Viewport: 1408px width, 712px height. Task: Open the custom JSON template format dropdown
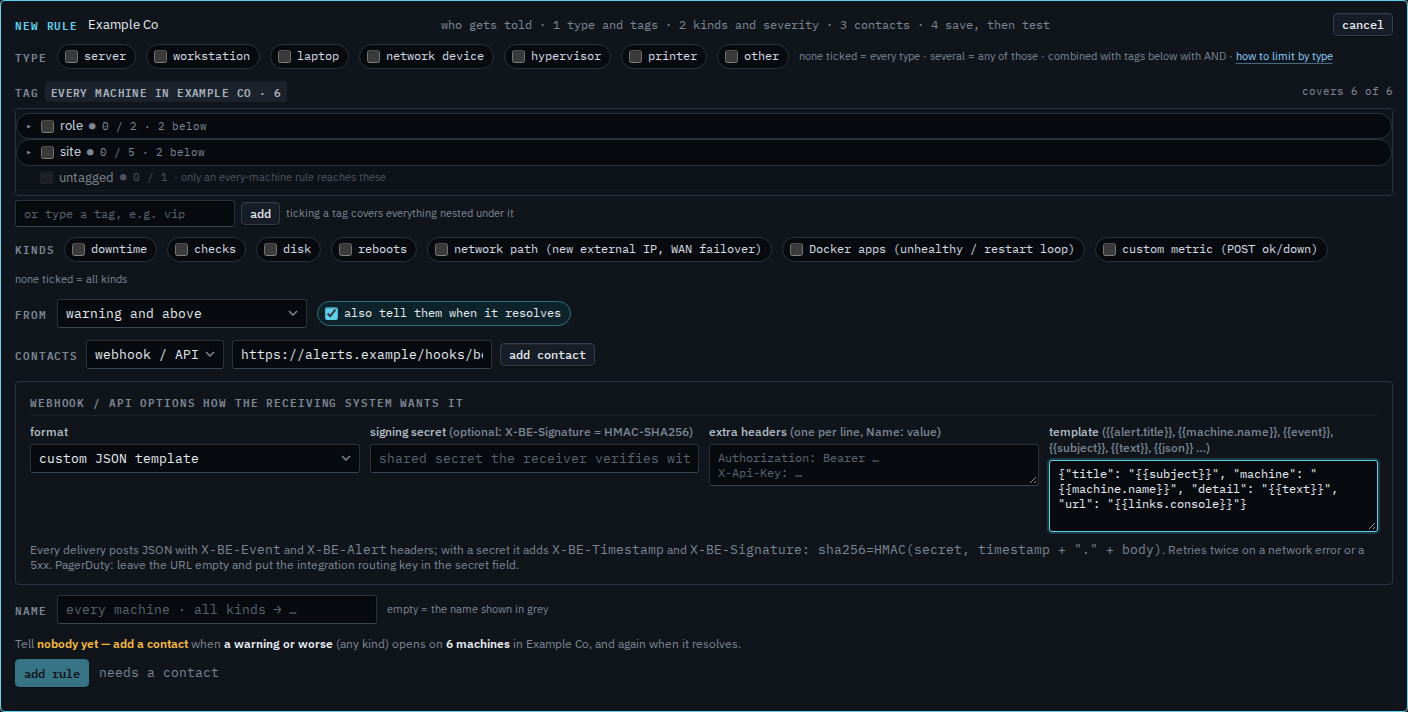pyautogui.click(x=195, y=459)
